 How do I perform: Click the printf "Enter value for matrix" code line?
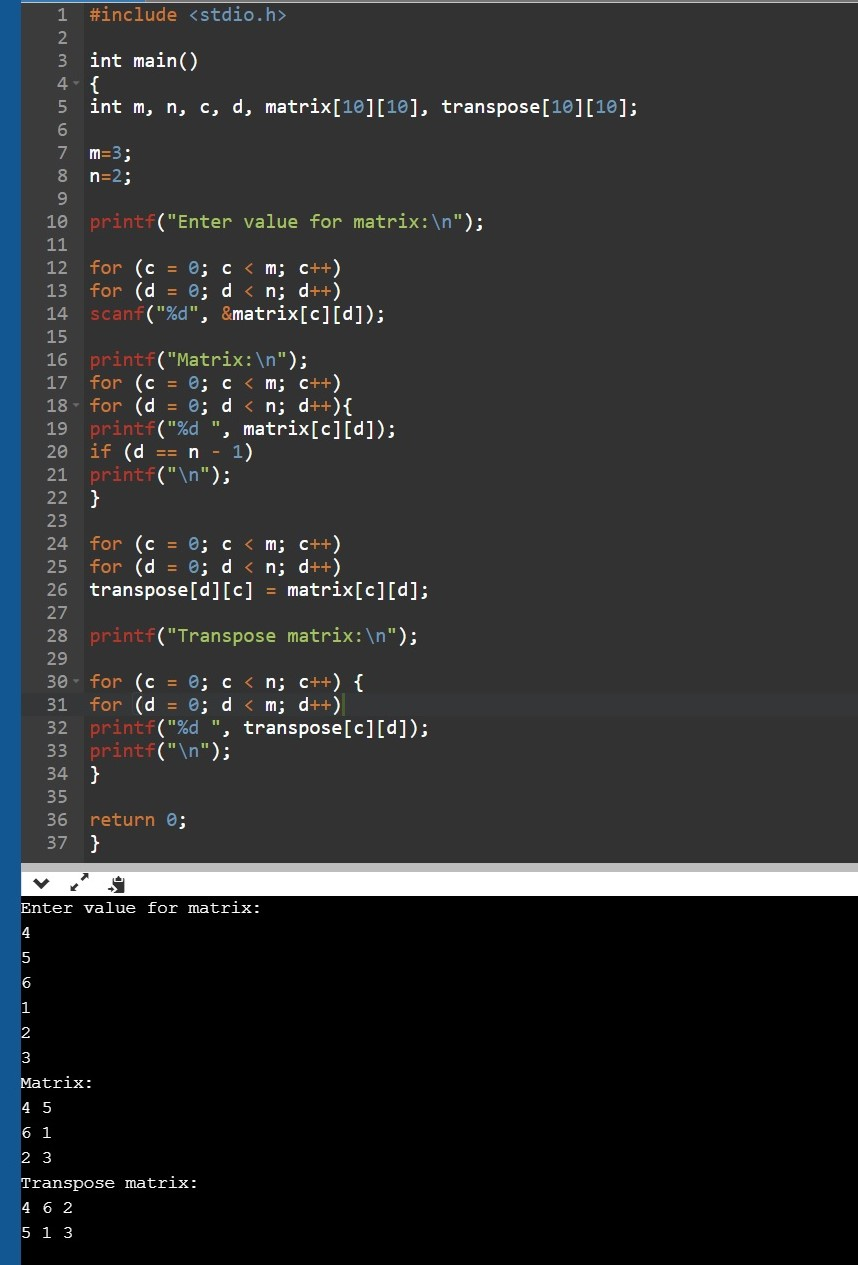click(x=287, y=222)
